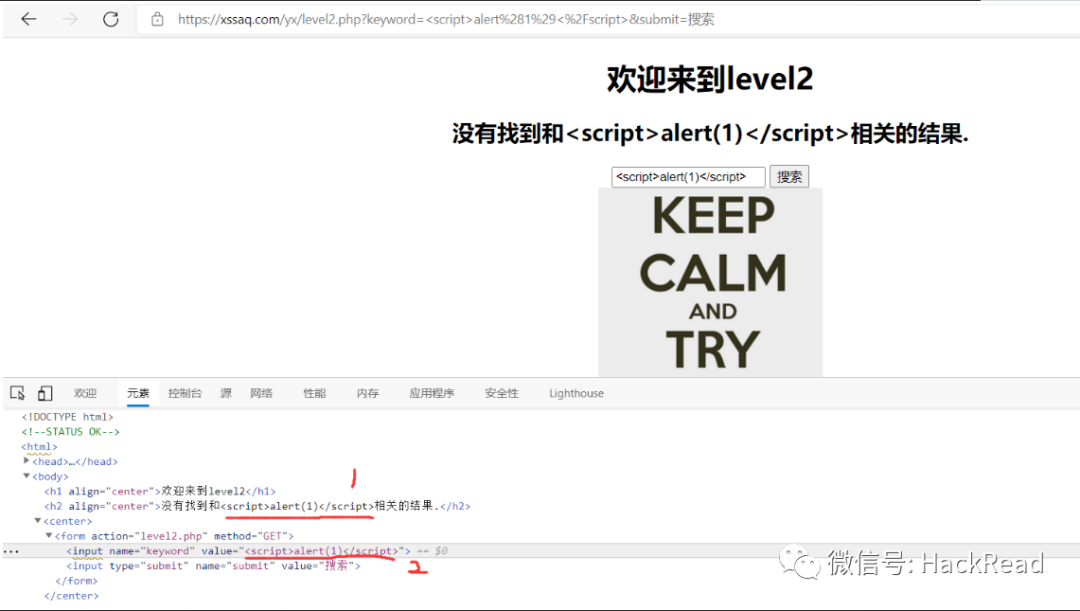Select the input name="keyword" node
Image resolution: width=1080 pixels, height=611 pixels.
(x=238, y=551)
